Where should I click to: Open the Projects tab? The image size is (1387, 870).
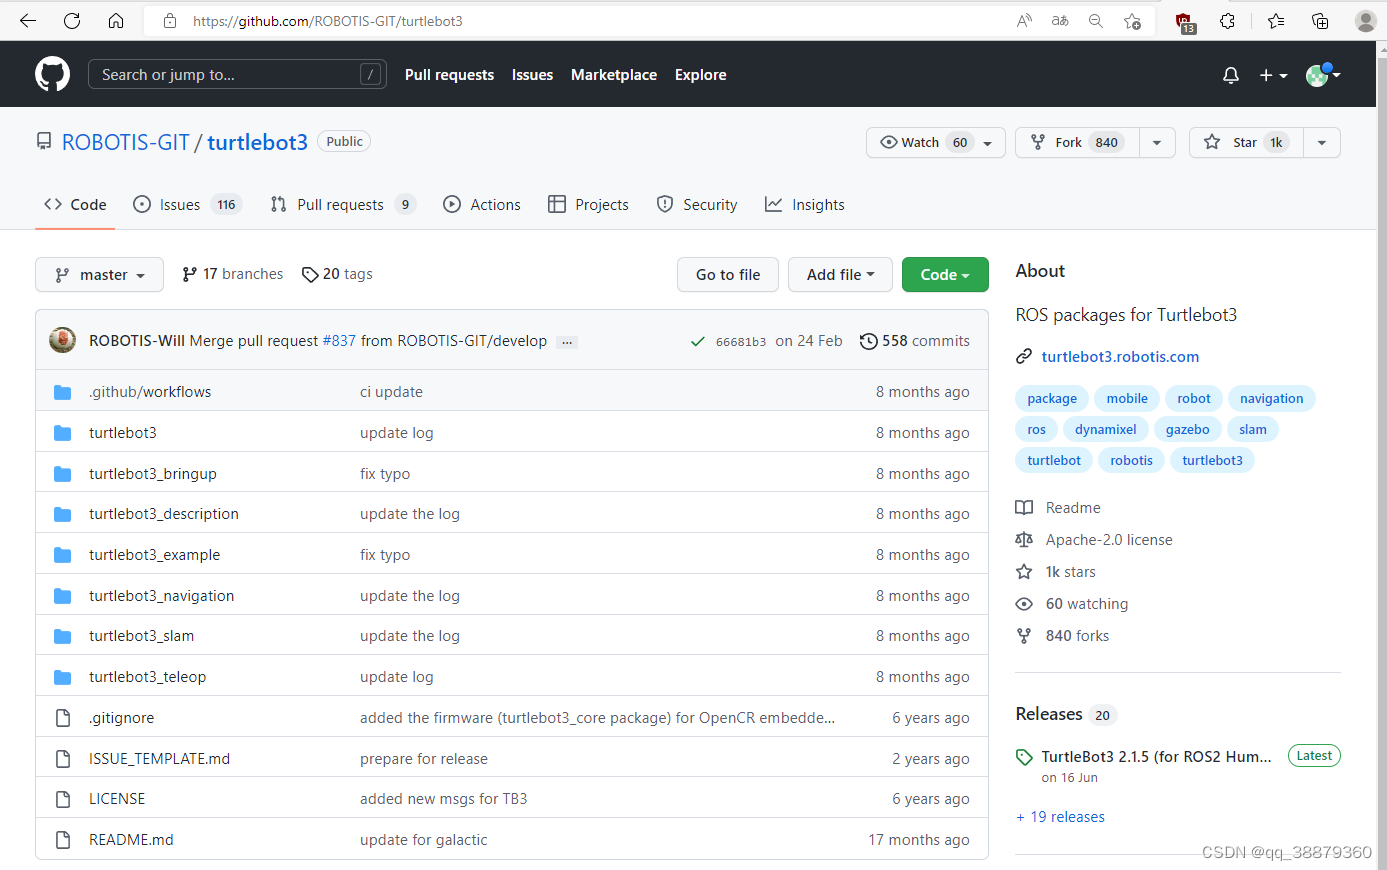click(588, 204)
